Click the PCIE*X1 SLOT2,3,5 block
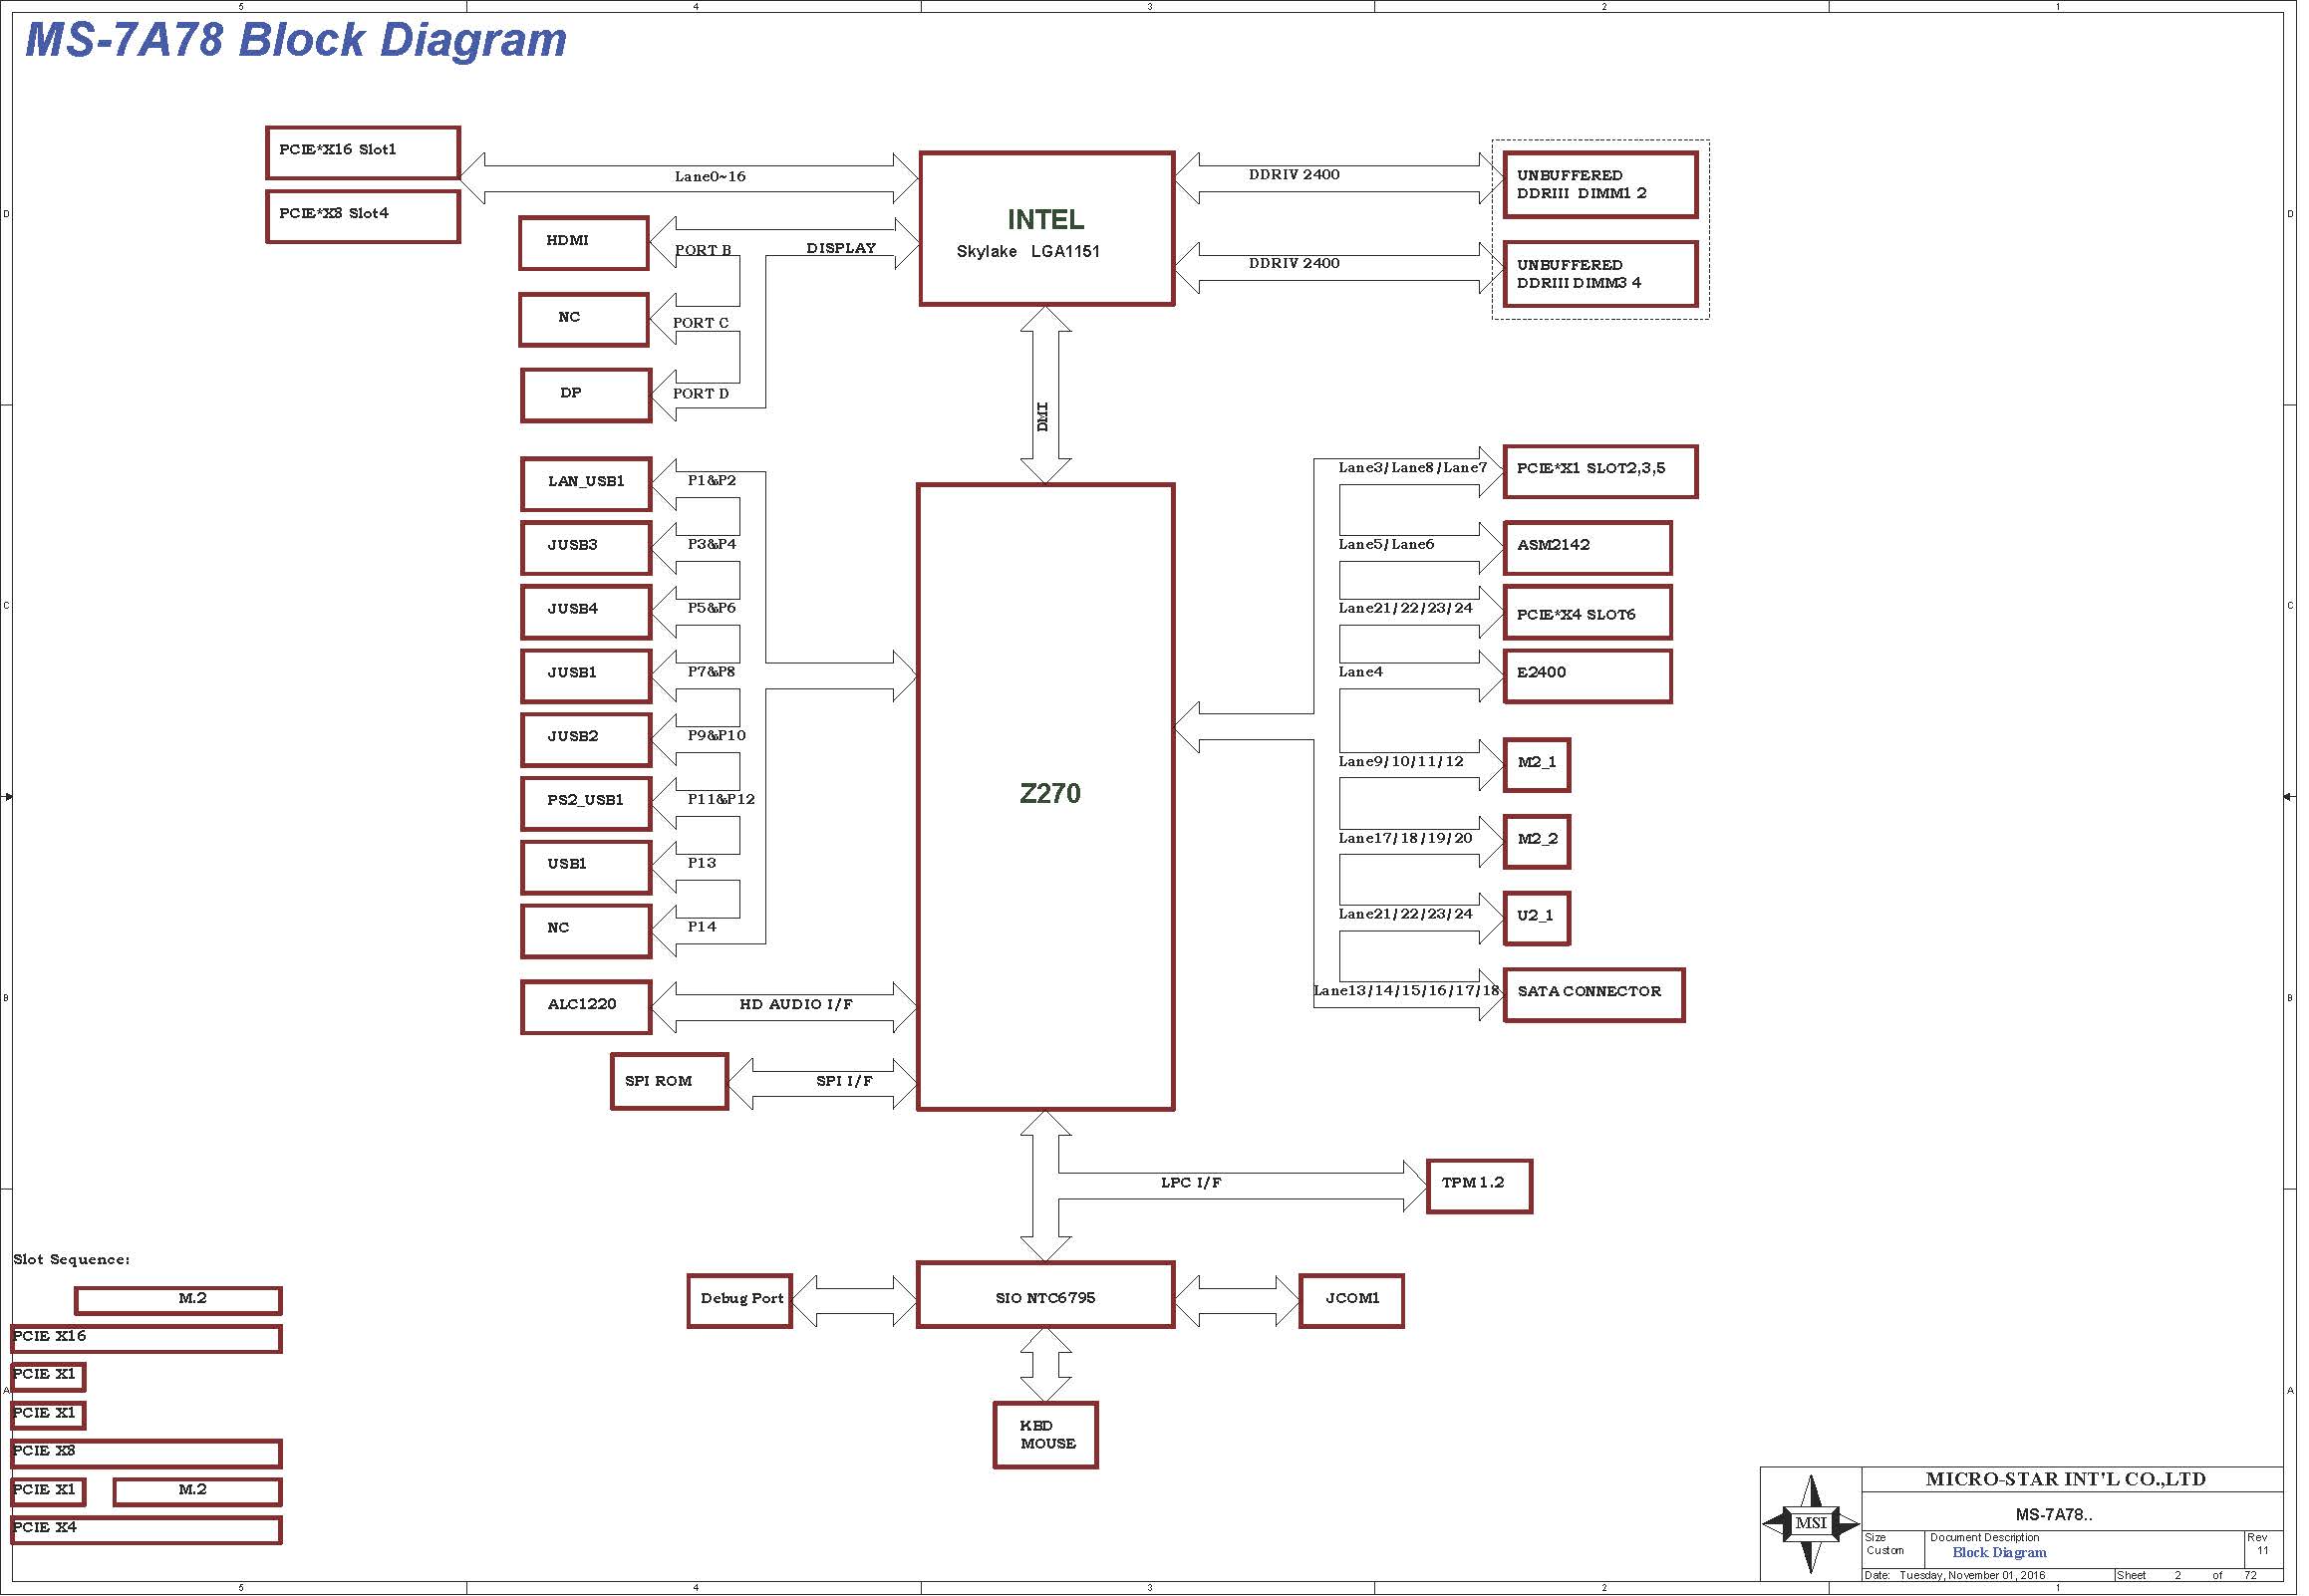 pyautogui.click(x=1602, y=472)
